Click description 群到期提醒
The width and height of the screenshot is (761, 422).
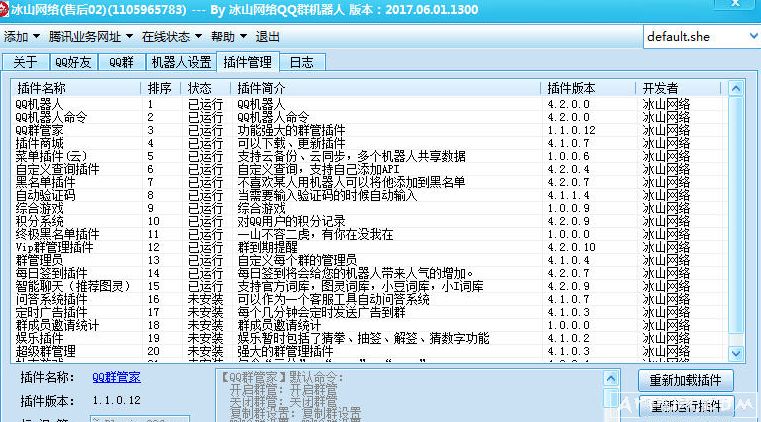[x=267, y=247]
